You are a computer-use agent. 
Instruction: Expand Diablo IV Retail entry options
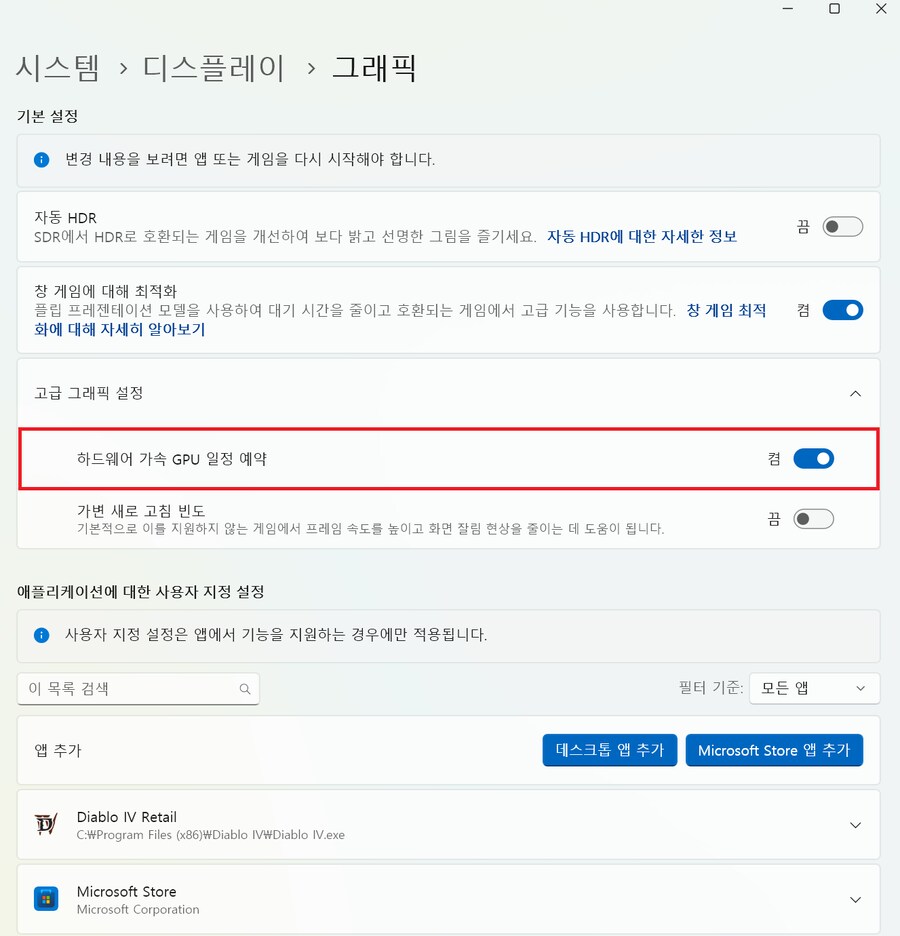tap(855, 824)
